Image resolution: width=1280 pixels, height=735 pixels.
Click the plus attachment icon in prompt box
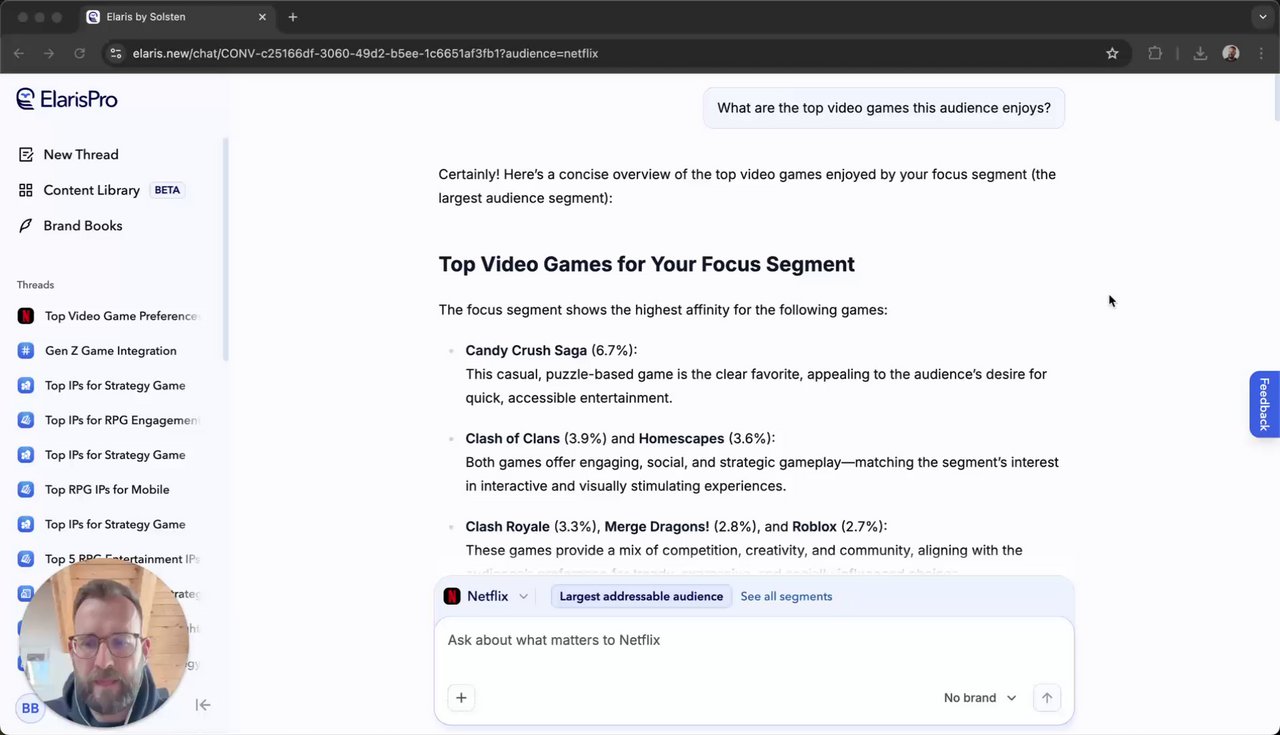click(461, 698)
